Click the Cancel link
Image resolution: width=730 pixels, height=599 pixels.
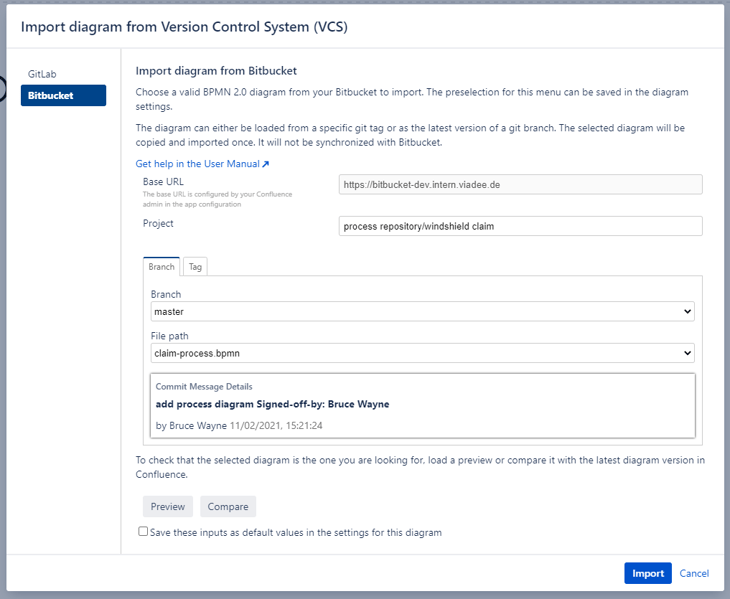694,573
